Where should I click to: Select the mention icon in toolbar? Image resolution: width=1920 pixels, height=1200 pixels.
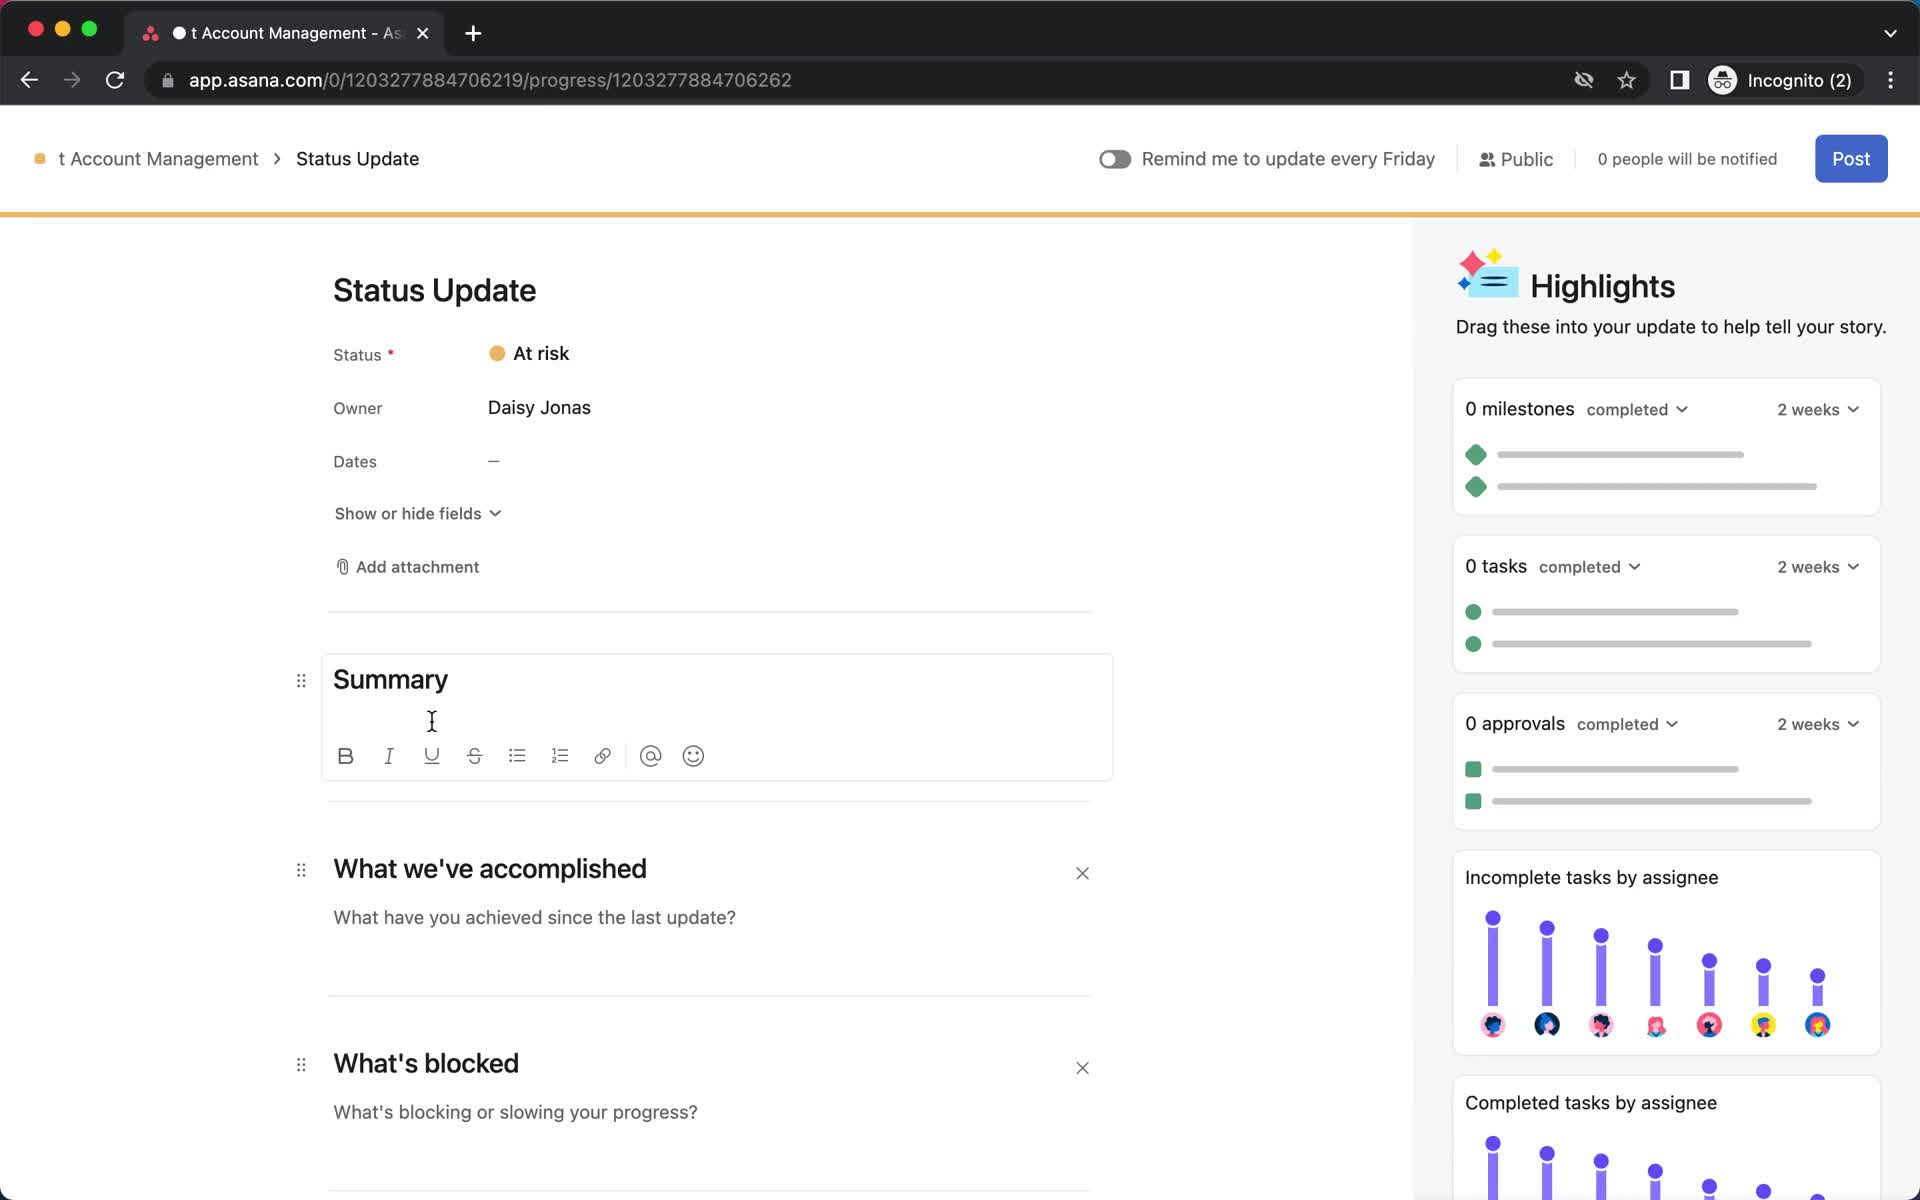tap(650, 756)
